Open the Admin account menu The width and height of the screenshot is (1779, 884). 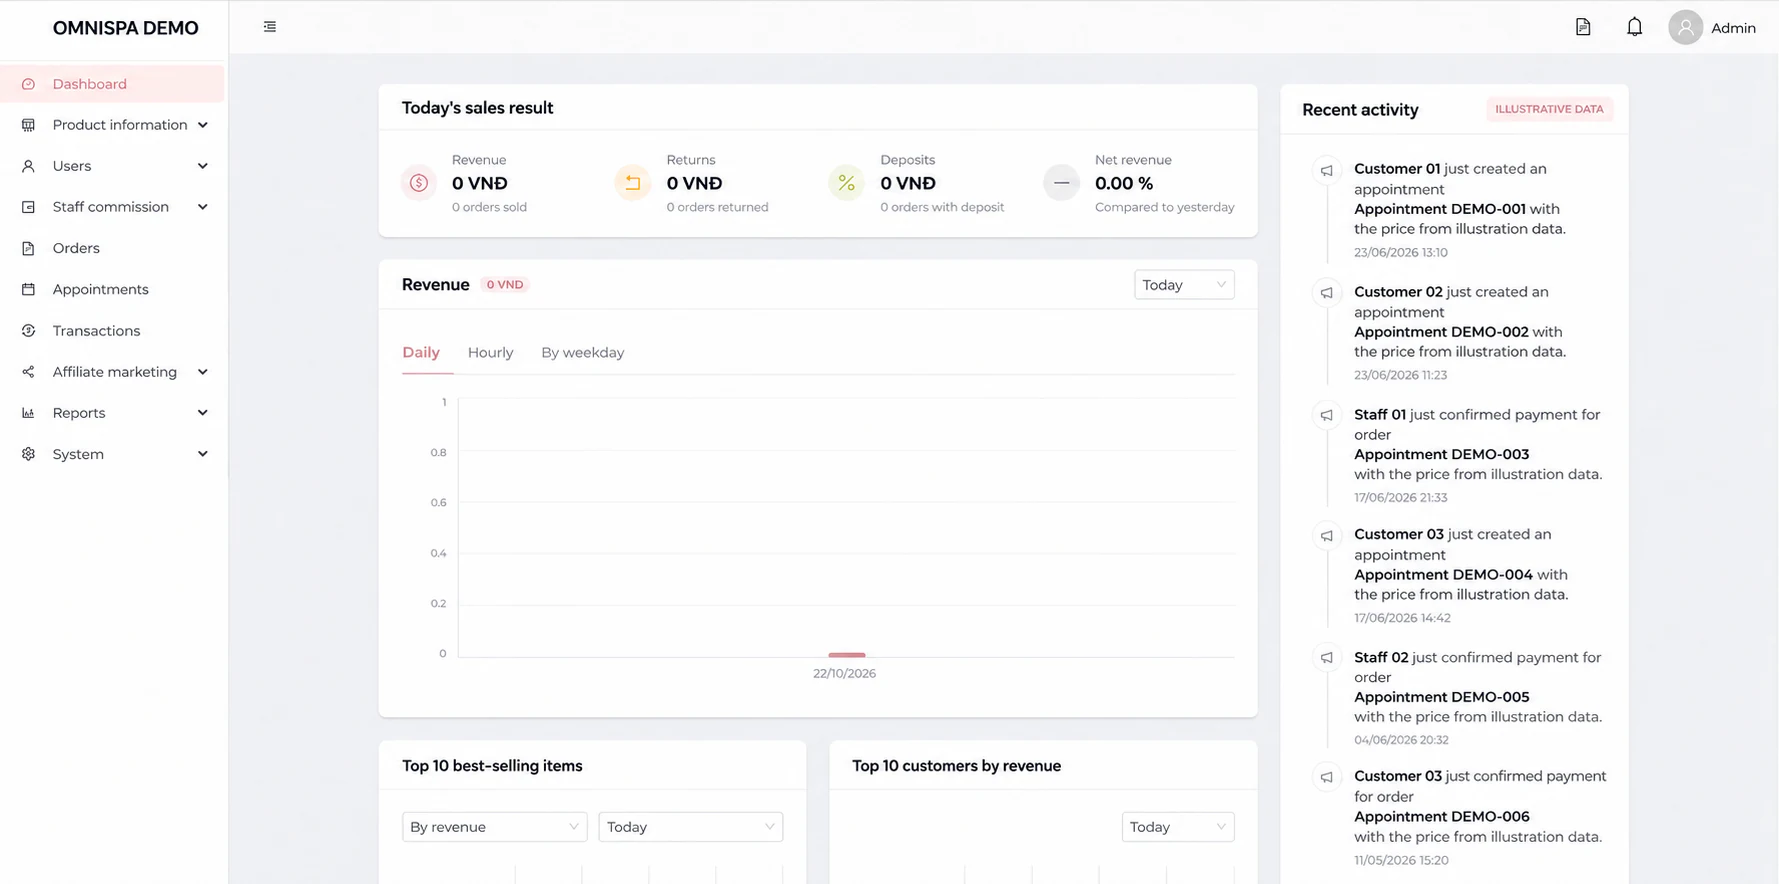click(x=1733, y=28)
